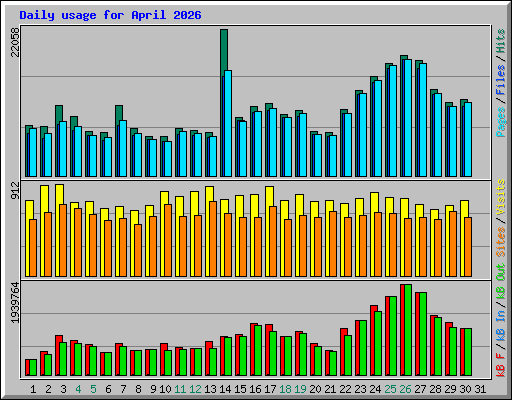Click the red kB bar for day 1
The height and width of the screenshot is (400, 512).
click(27, 367)
